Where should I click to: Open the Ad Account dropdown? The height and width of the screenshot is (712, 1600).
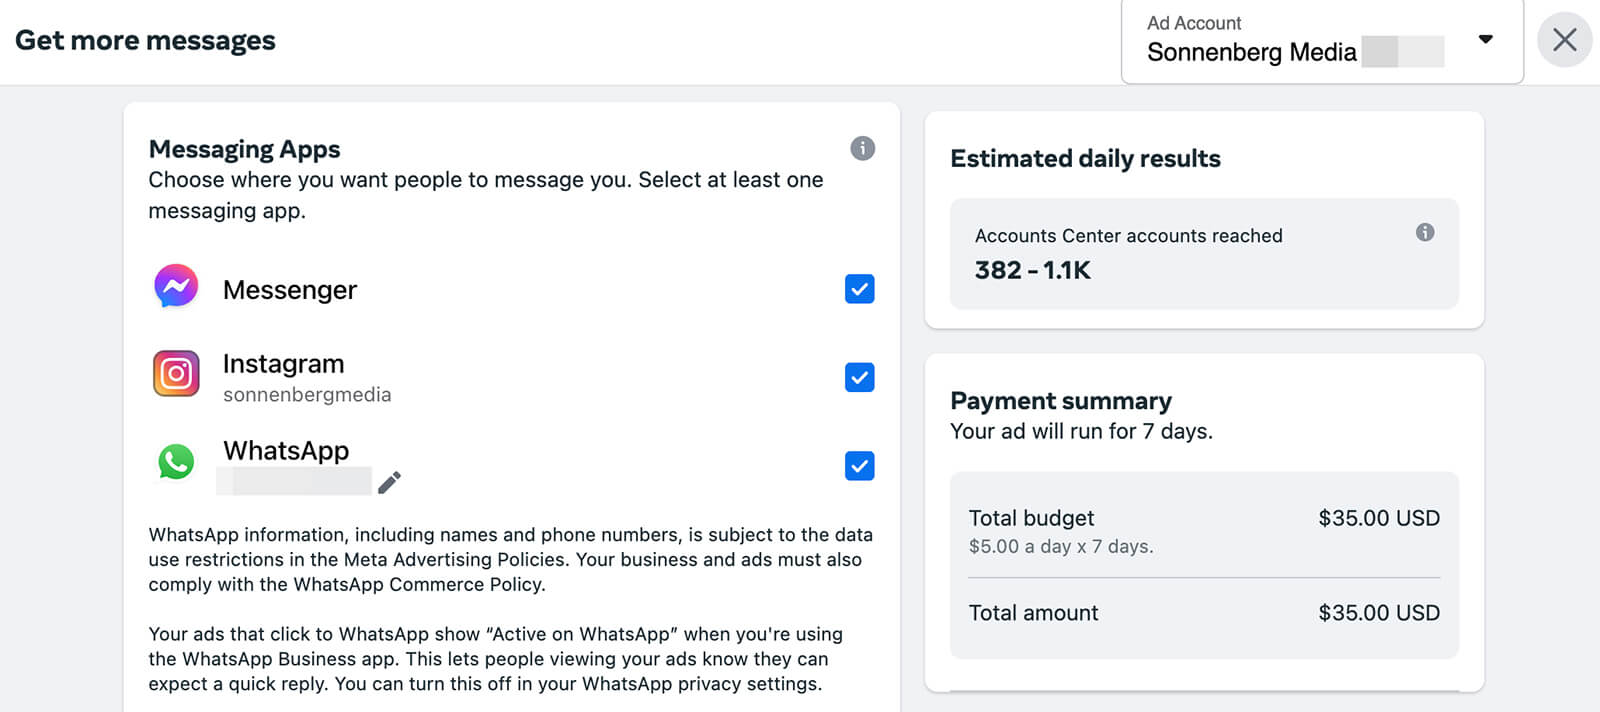point(1322,41)
